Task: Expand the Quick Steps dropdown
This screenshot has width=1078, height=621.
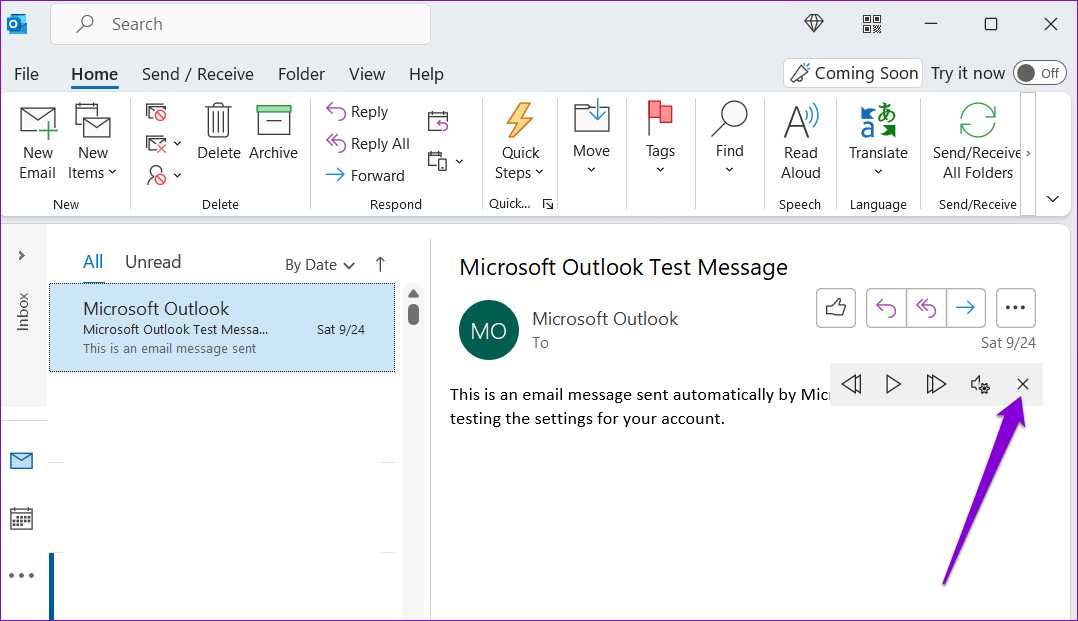Action: pyautogui.click(x=520, y=162)
